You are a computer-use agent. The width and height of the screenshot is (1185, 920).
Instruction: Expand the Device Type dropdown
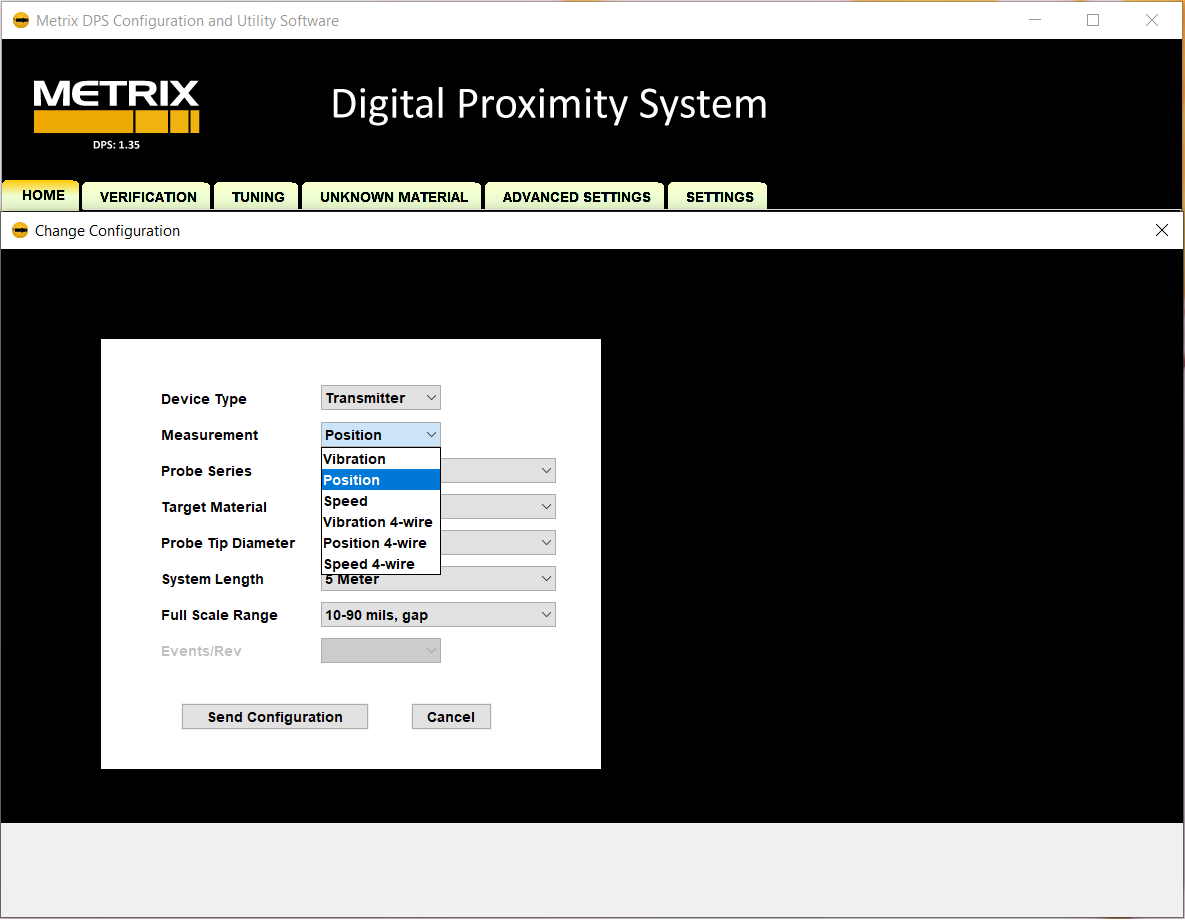(x=381, y=398)
